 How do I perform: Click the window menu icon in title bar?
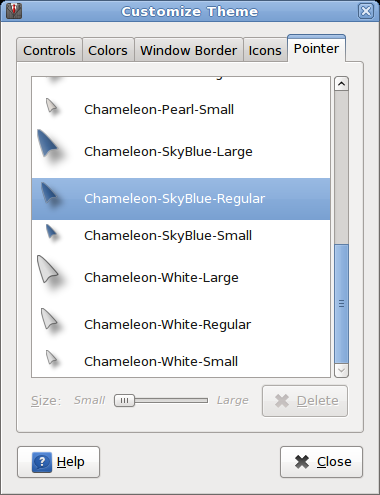[14, 11]
